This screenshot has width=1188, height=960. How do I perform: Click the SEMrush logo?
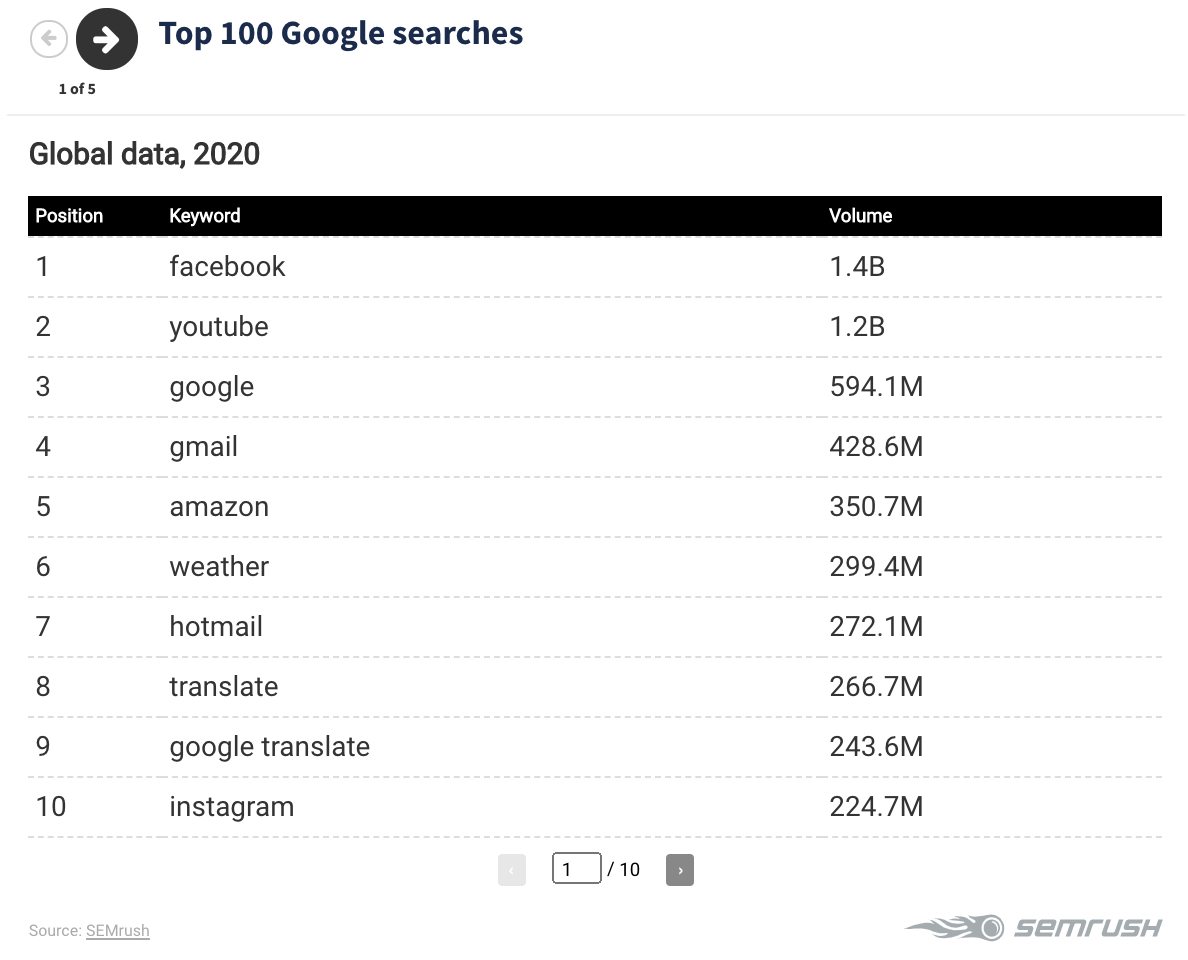pyautogui.click(x=1033, y=927)
